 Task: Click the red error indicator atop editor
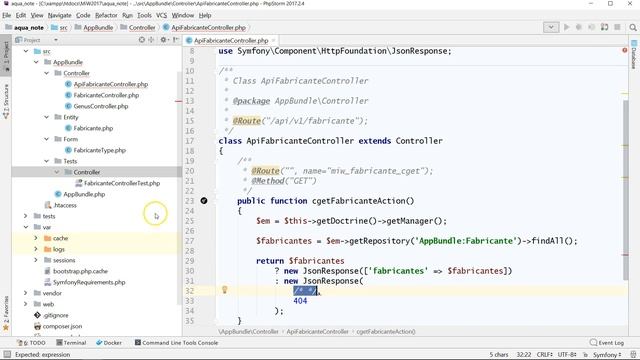624,50
